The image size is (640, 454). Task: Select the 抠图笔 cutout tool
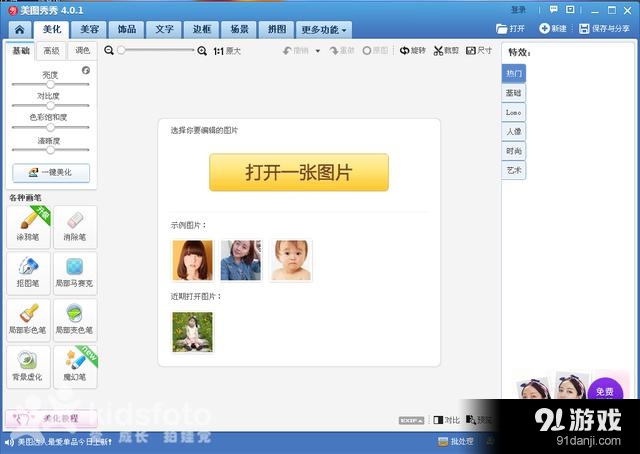point(28,274)
